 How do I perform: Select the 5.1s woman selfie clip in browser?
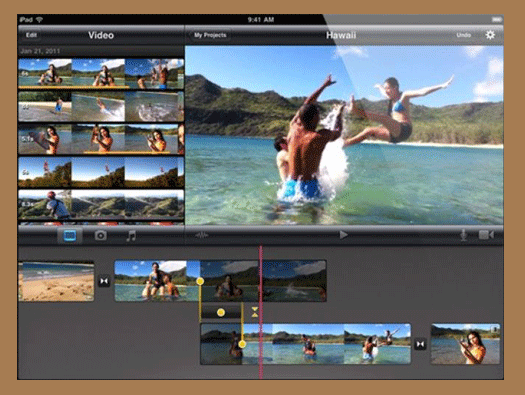tap(101, 139)
